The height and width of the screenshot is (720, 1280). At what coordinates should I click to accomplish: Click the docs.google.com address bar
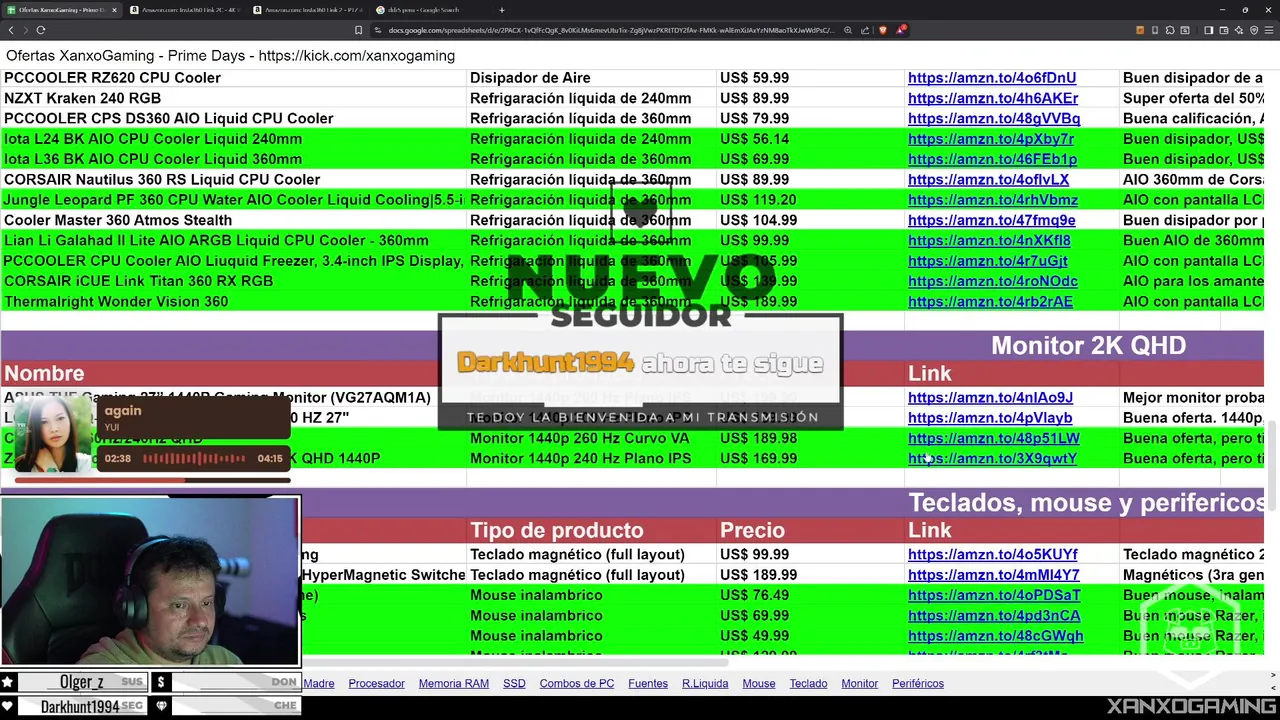(x=610, y=30)
